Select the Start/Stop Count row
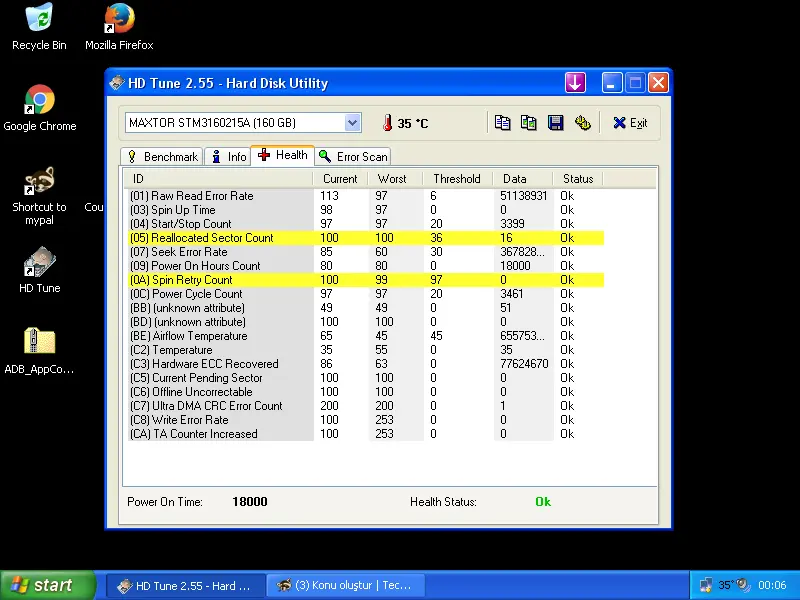 (x=366, y=224)
